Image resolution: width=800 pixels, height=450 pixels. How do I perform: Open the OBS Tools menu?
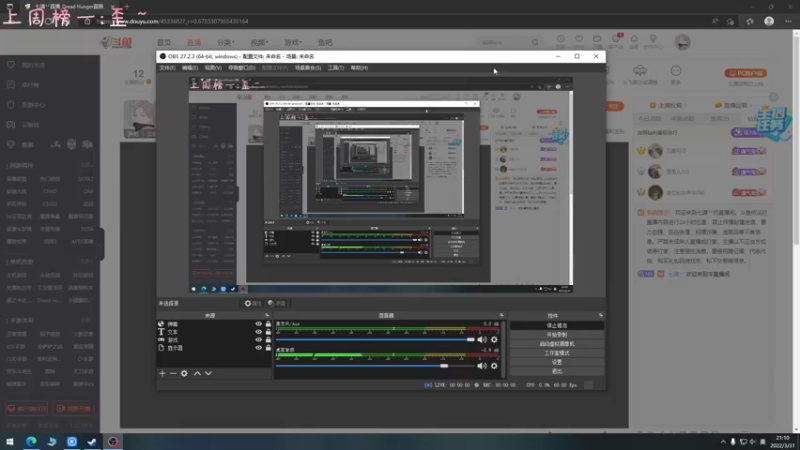336,68
